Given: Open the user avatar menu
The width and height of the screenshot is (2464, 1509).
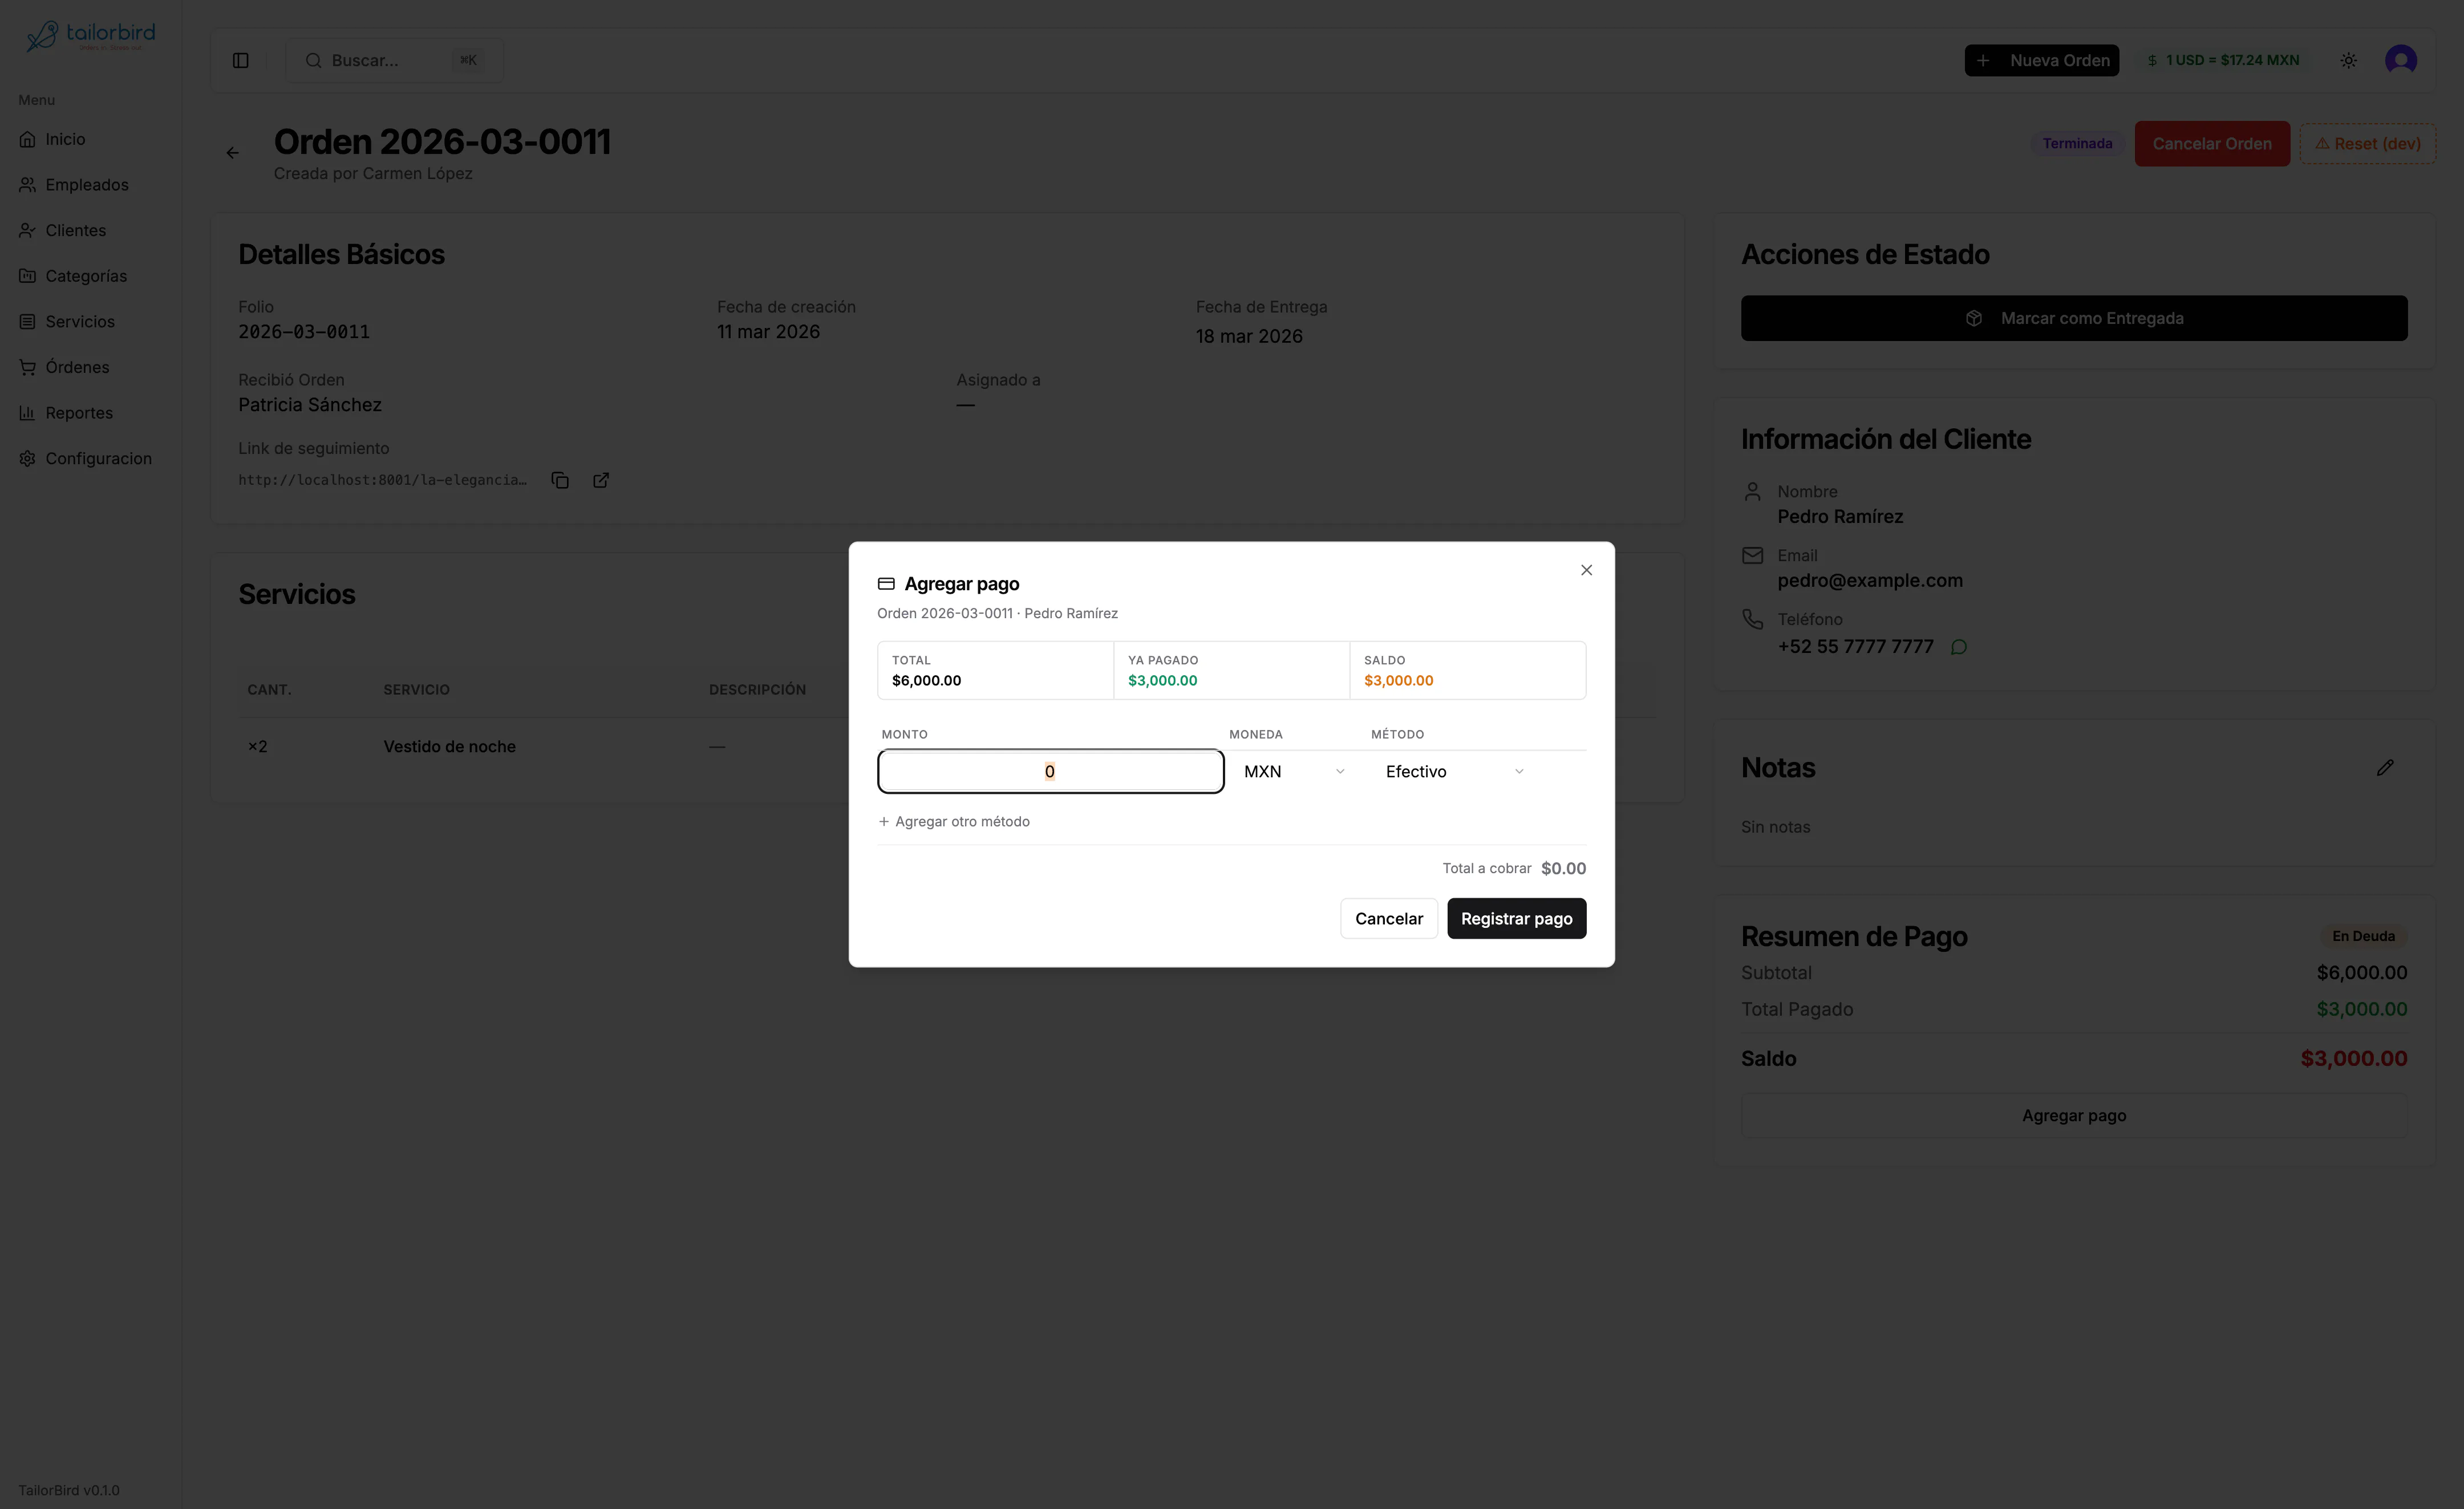Looking at the screenshot, I should coord(2400,60).
